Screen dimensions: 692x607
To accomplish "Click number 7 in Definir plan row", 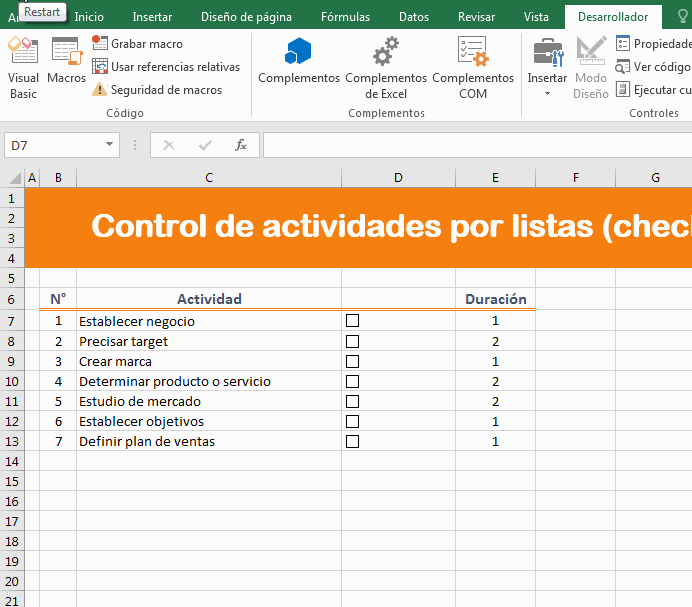I will click(58, 441).
